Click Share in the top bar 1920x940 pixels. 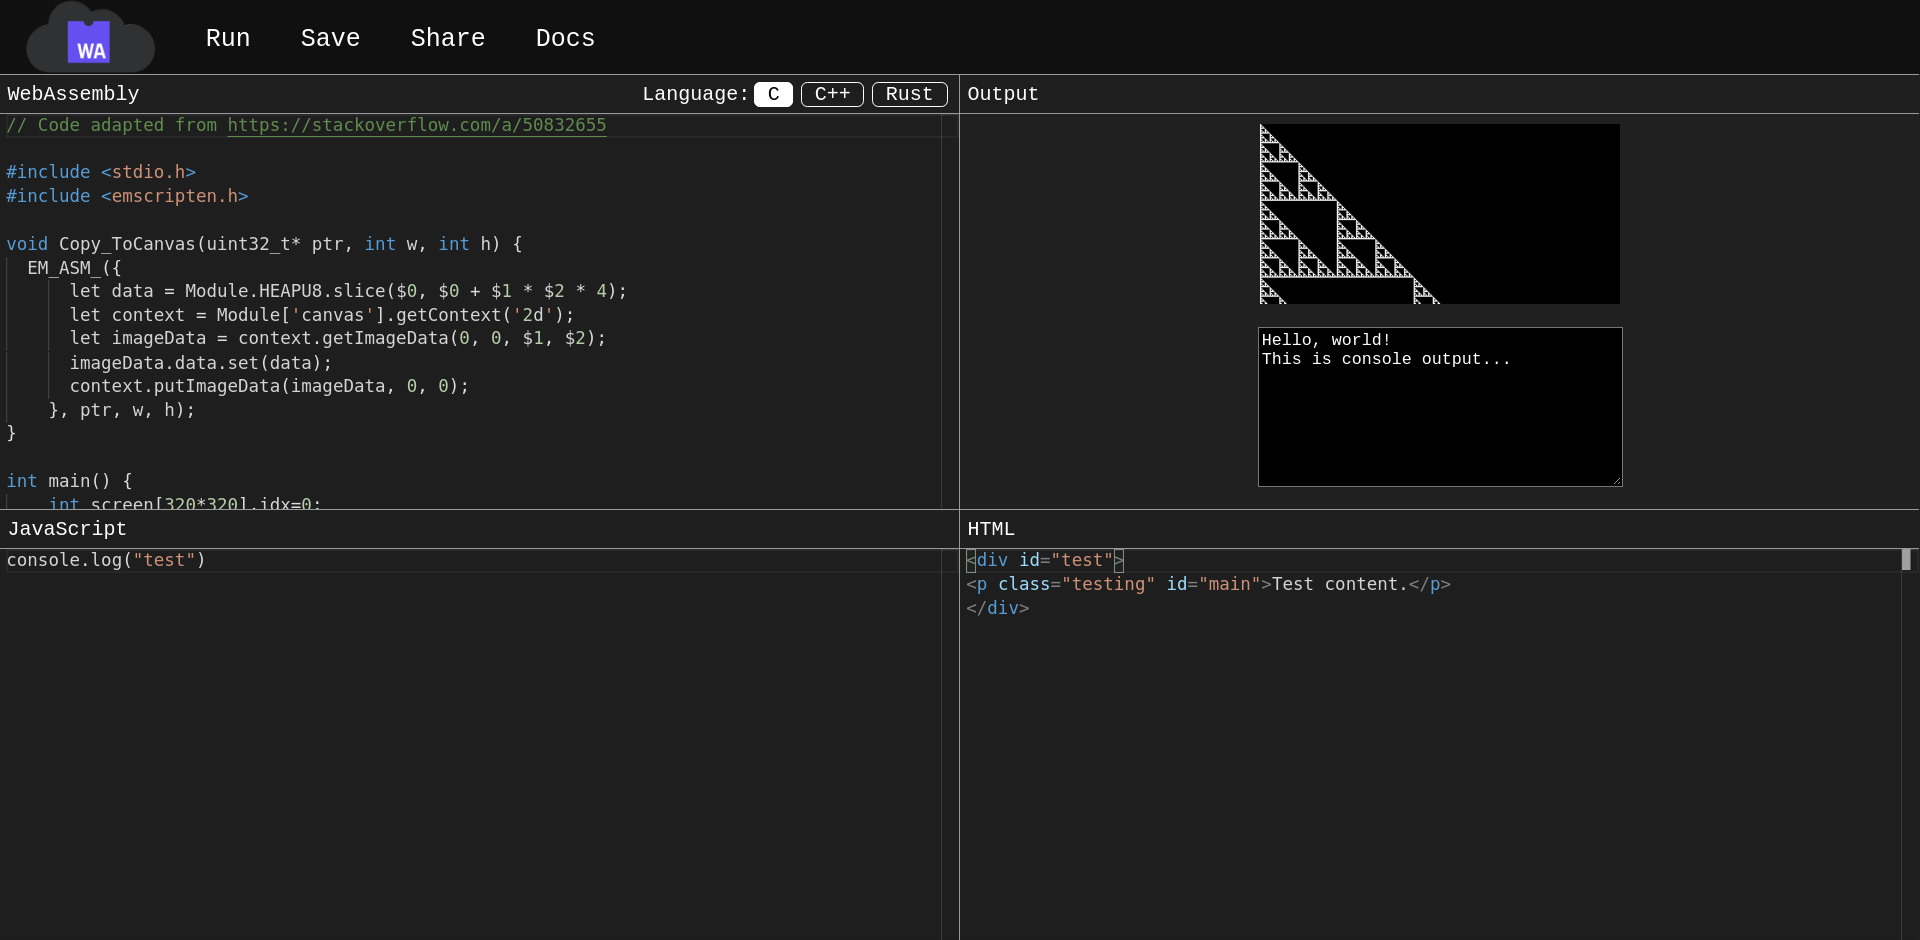(x=447, y=38)
